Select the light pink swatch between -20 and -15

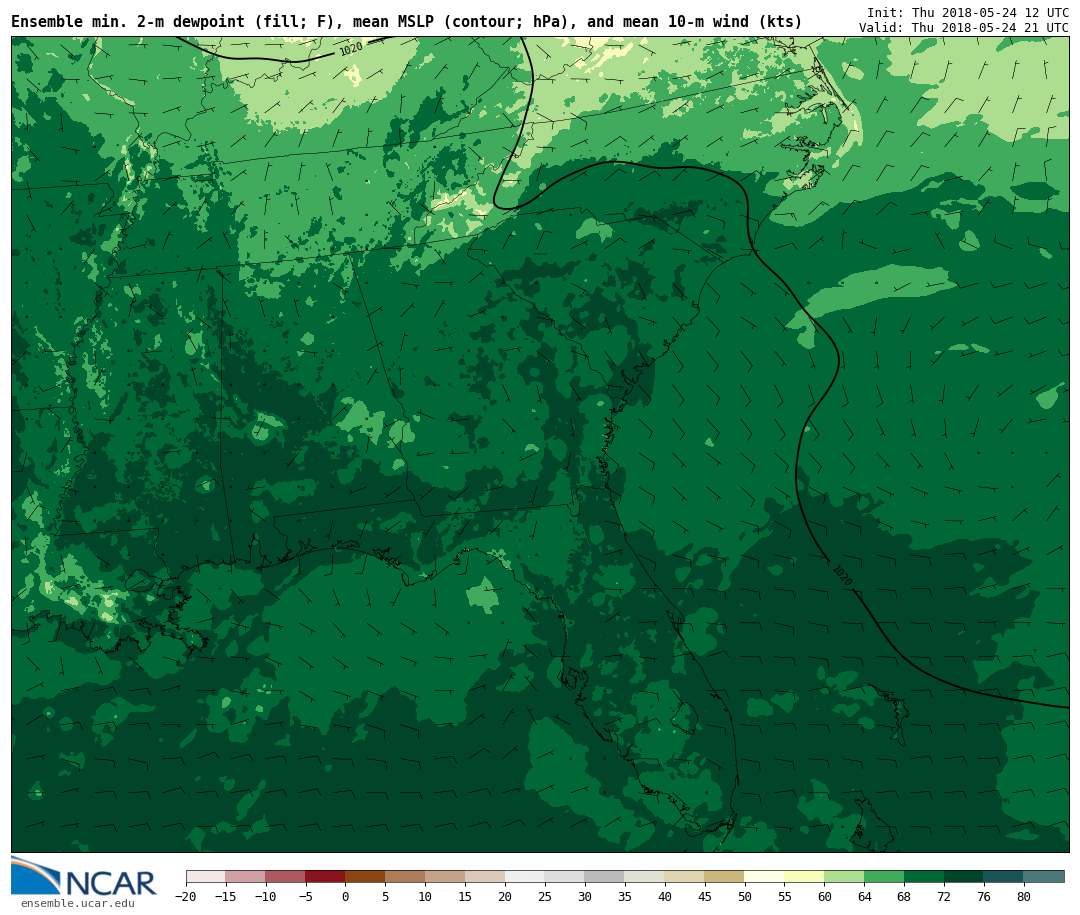[x=205, y=877]
